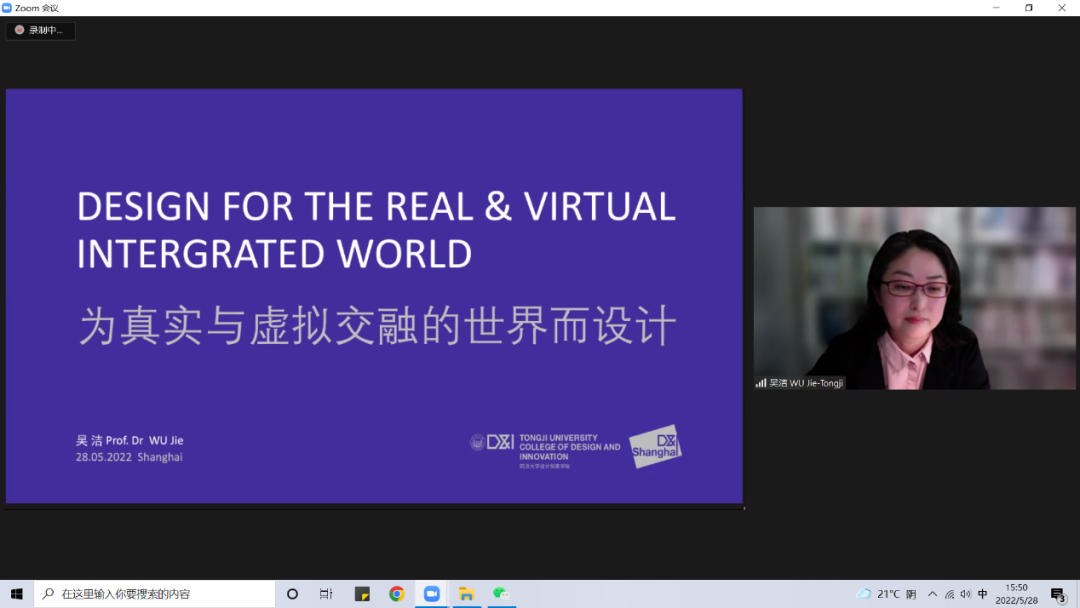Toggle the 中 input method indicator
Screen dimensions: 1080x608
[x=983, y=594]
